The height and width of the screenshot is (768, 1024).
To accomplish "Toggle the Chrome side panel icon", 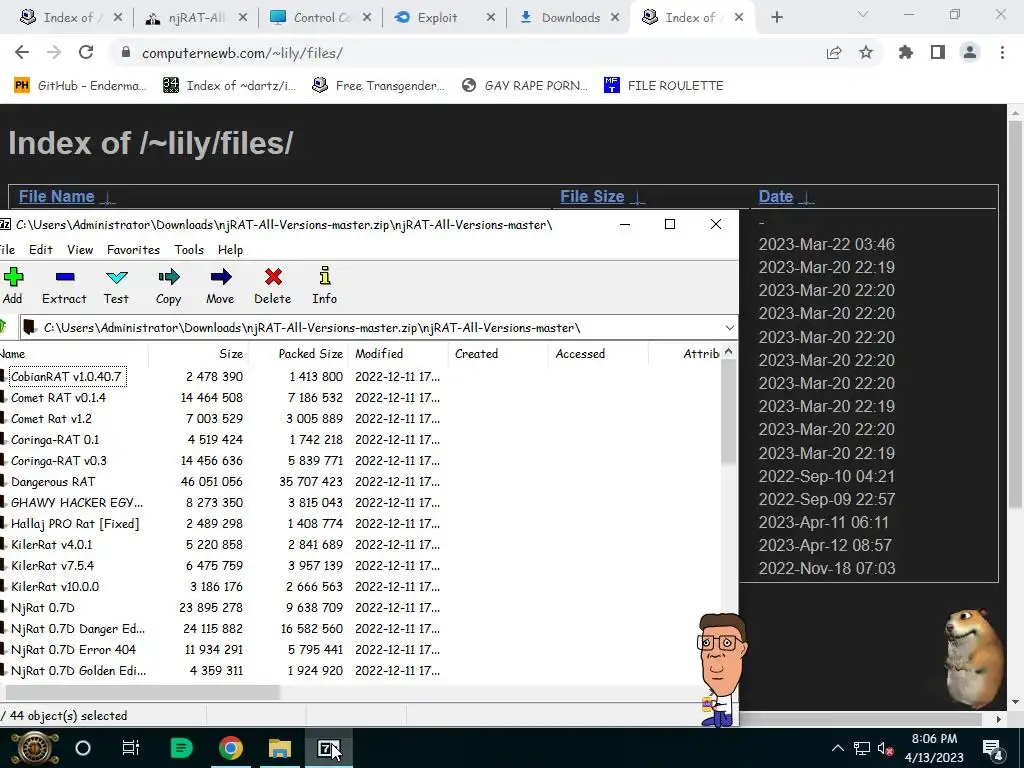I will pos(938,52).
